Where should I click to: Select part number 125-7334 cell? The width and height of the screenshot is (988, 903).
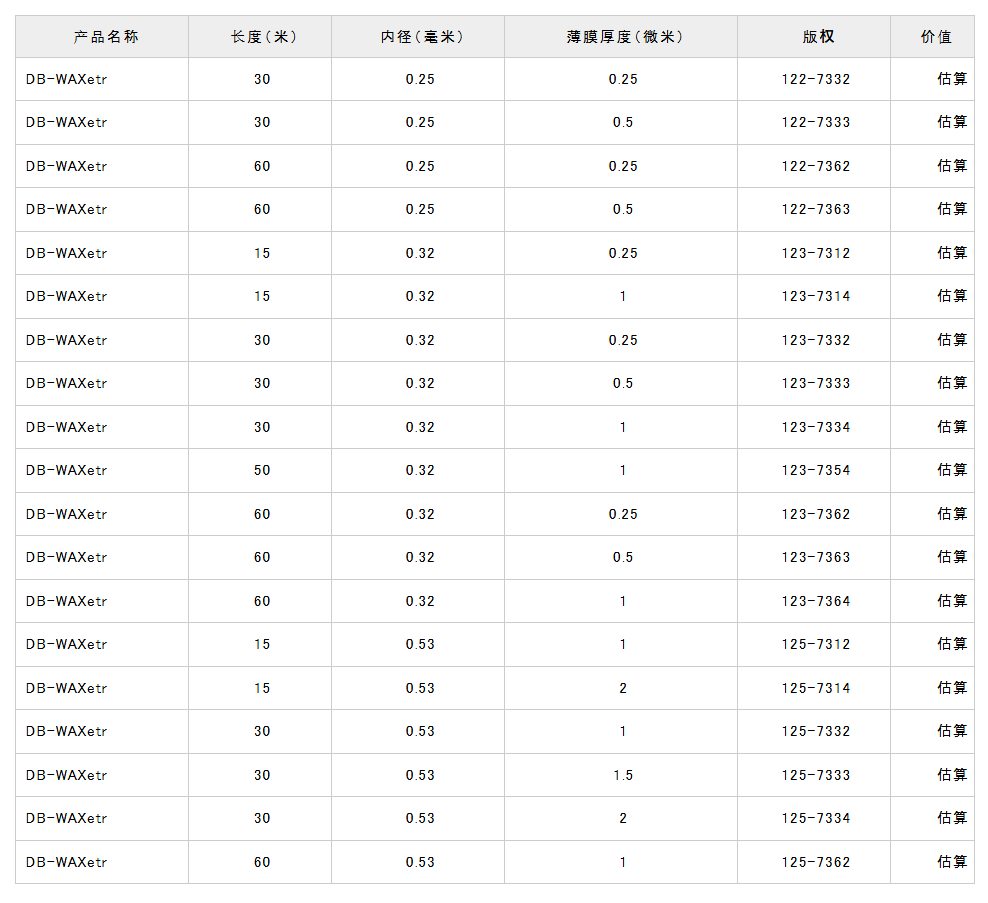tap(816, 818)
